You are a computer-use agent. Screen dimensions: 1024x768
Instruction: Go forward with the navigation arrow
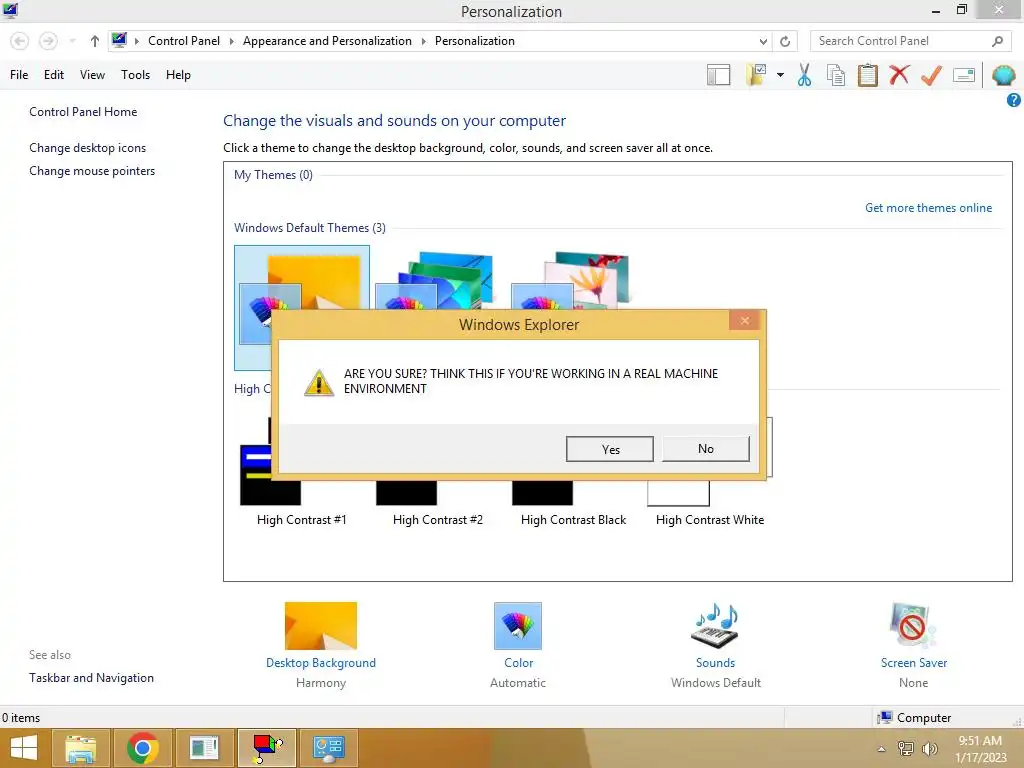(48, 41)
